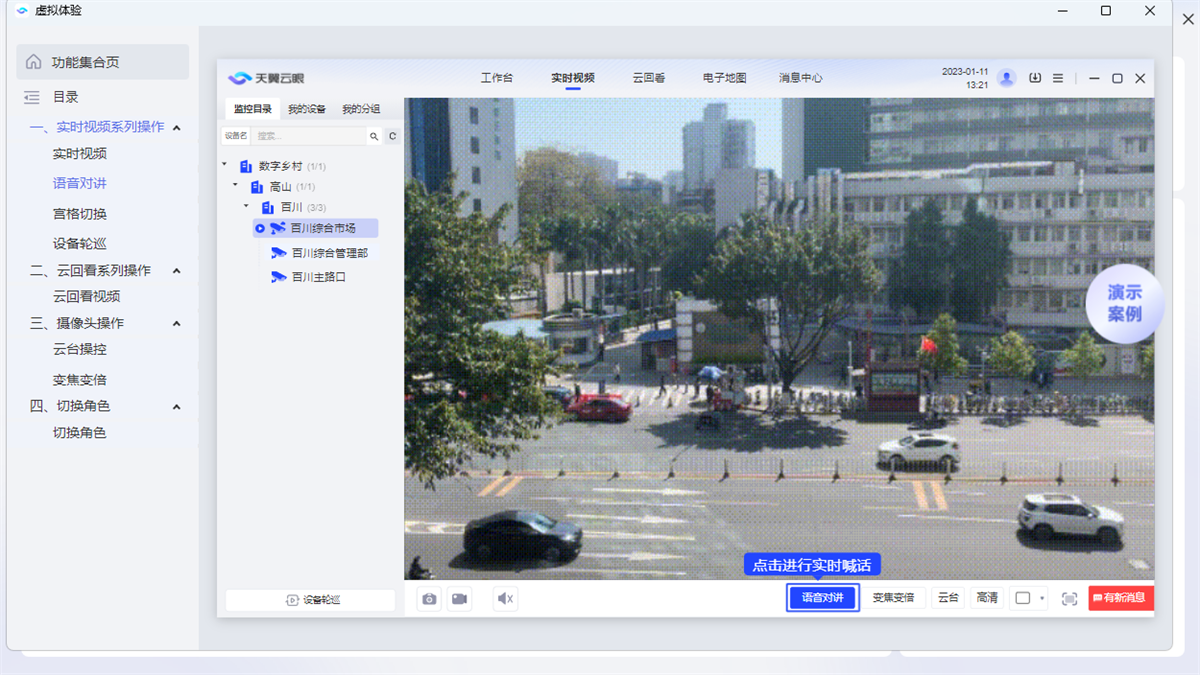Screen dimensions: 1200x675
Task: Click the device search input field
Action: tap(308, 136)
